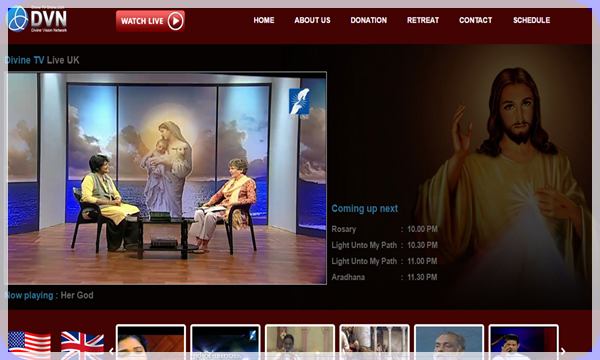Screen dimensions: 600x360
Task: Open the Home menu item
Action: coord(264,20)
